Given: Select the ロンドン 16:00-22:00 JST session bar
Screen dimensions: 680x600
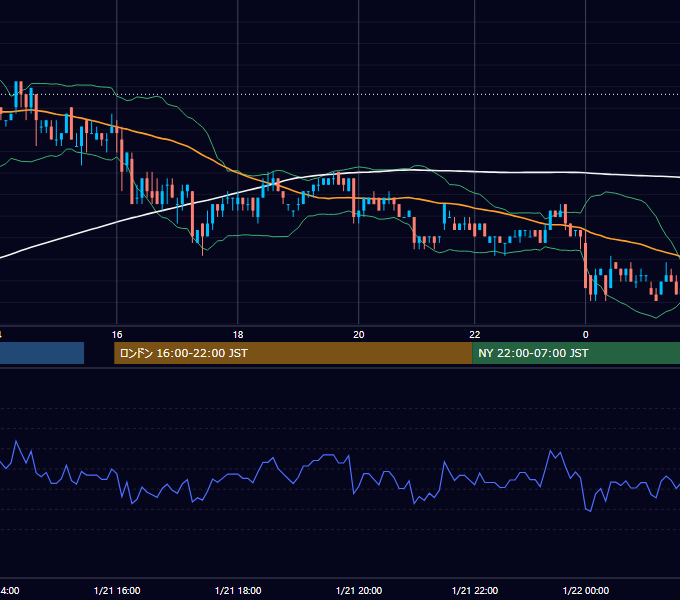Looking at the screenshot, I should pos(293,353).
